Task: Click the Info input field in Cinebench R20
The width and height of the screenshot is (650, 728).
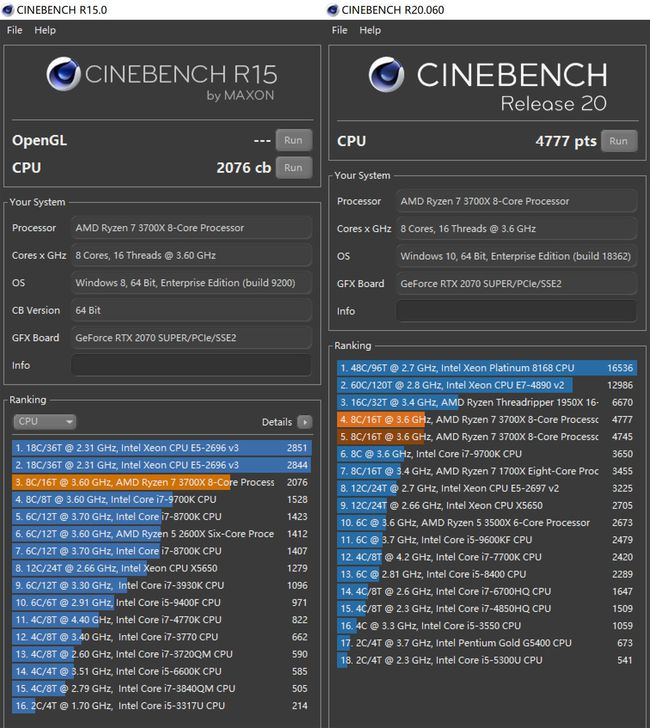Action: [516, 311]
